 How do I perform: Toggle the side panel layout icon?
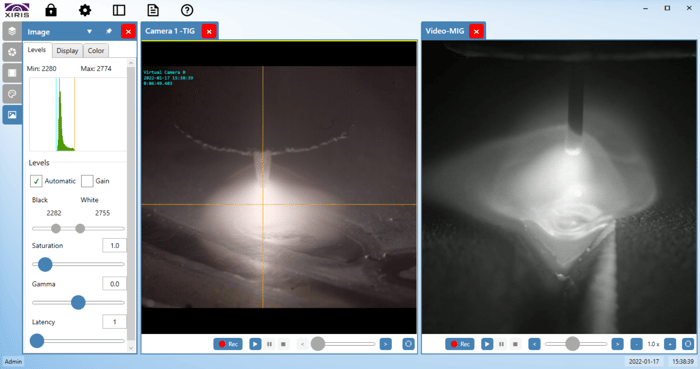click(119, 10)
